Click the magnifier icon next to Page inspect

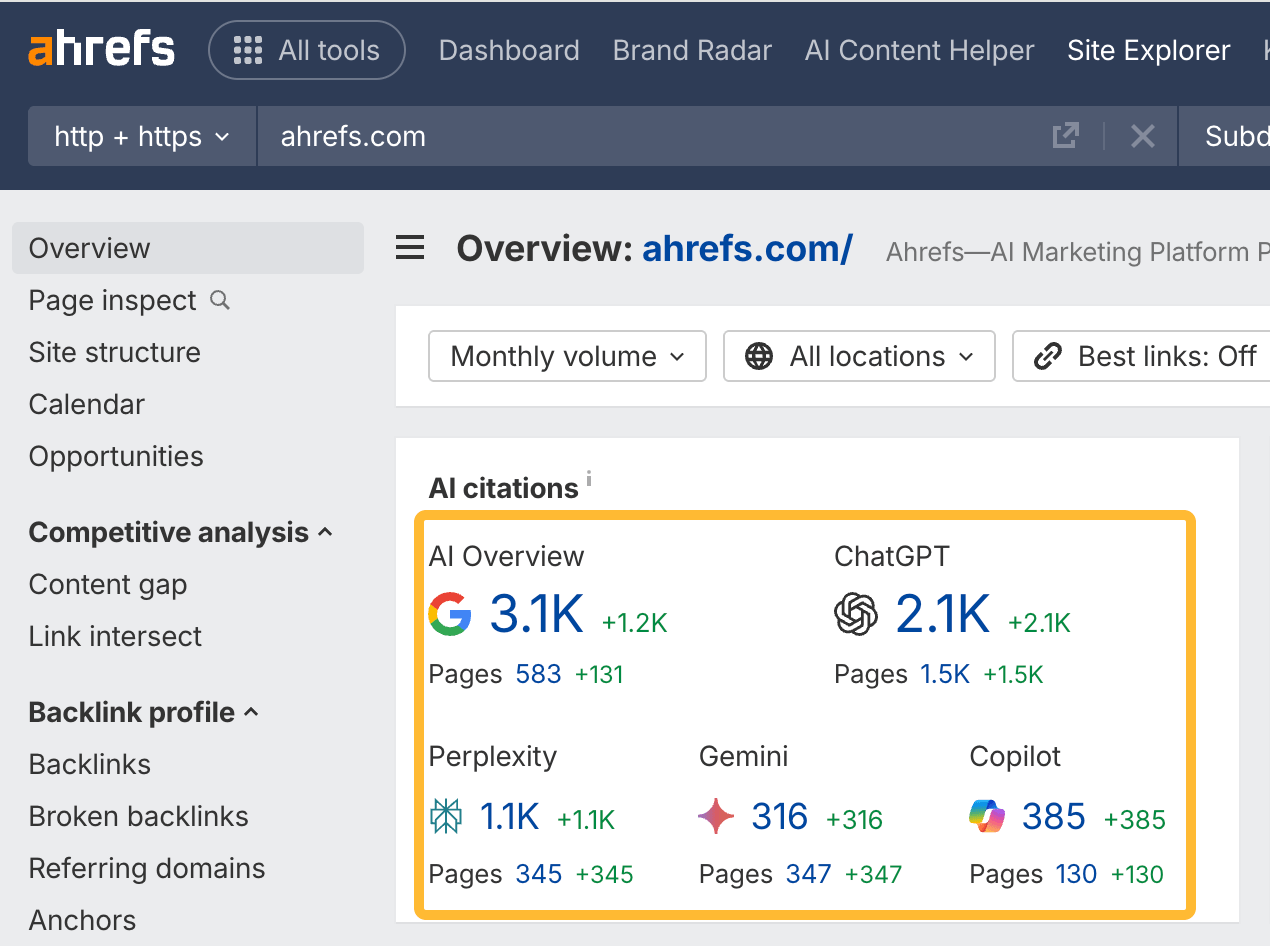pos(218,301)
